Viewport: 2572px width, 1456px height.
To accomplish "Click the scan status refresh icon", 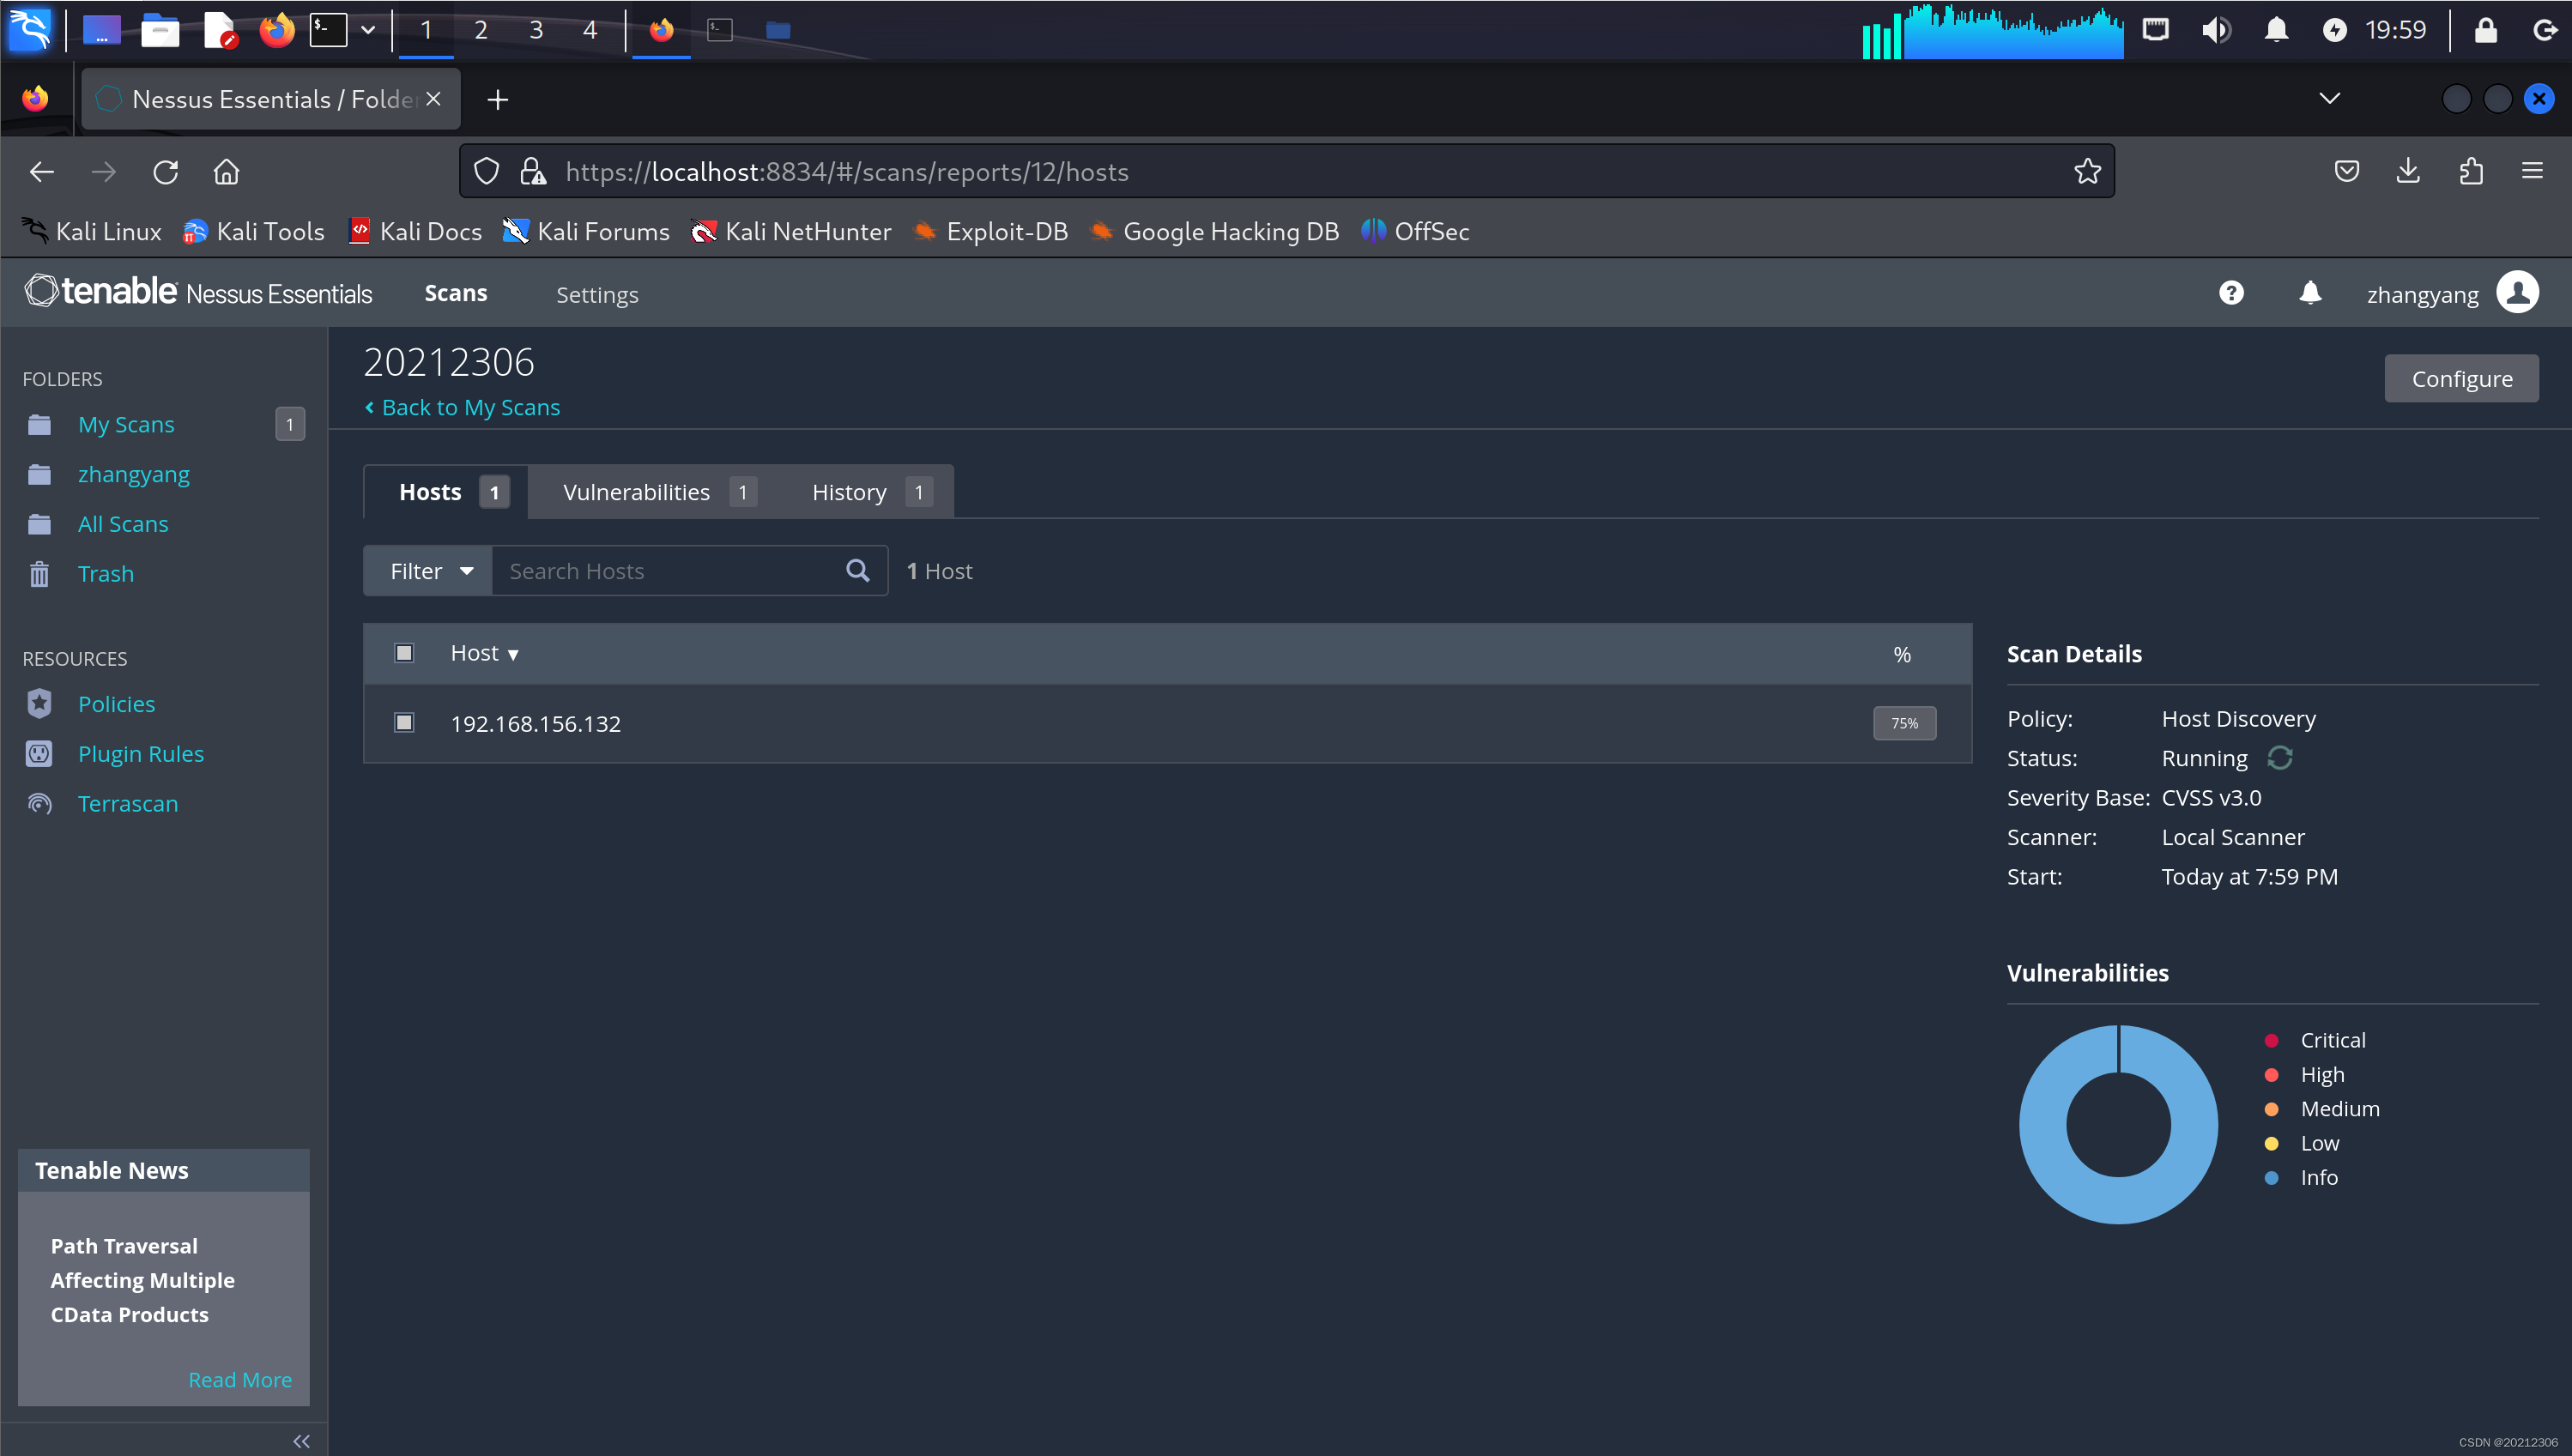I will click(x=2280, y=758).
